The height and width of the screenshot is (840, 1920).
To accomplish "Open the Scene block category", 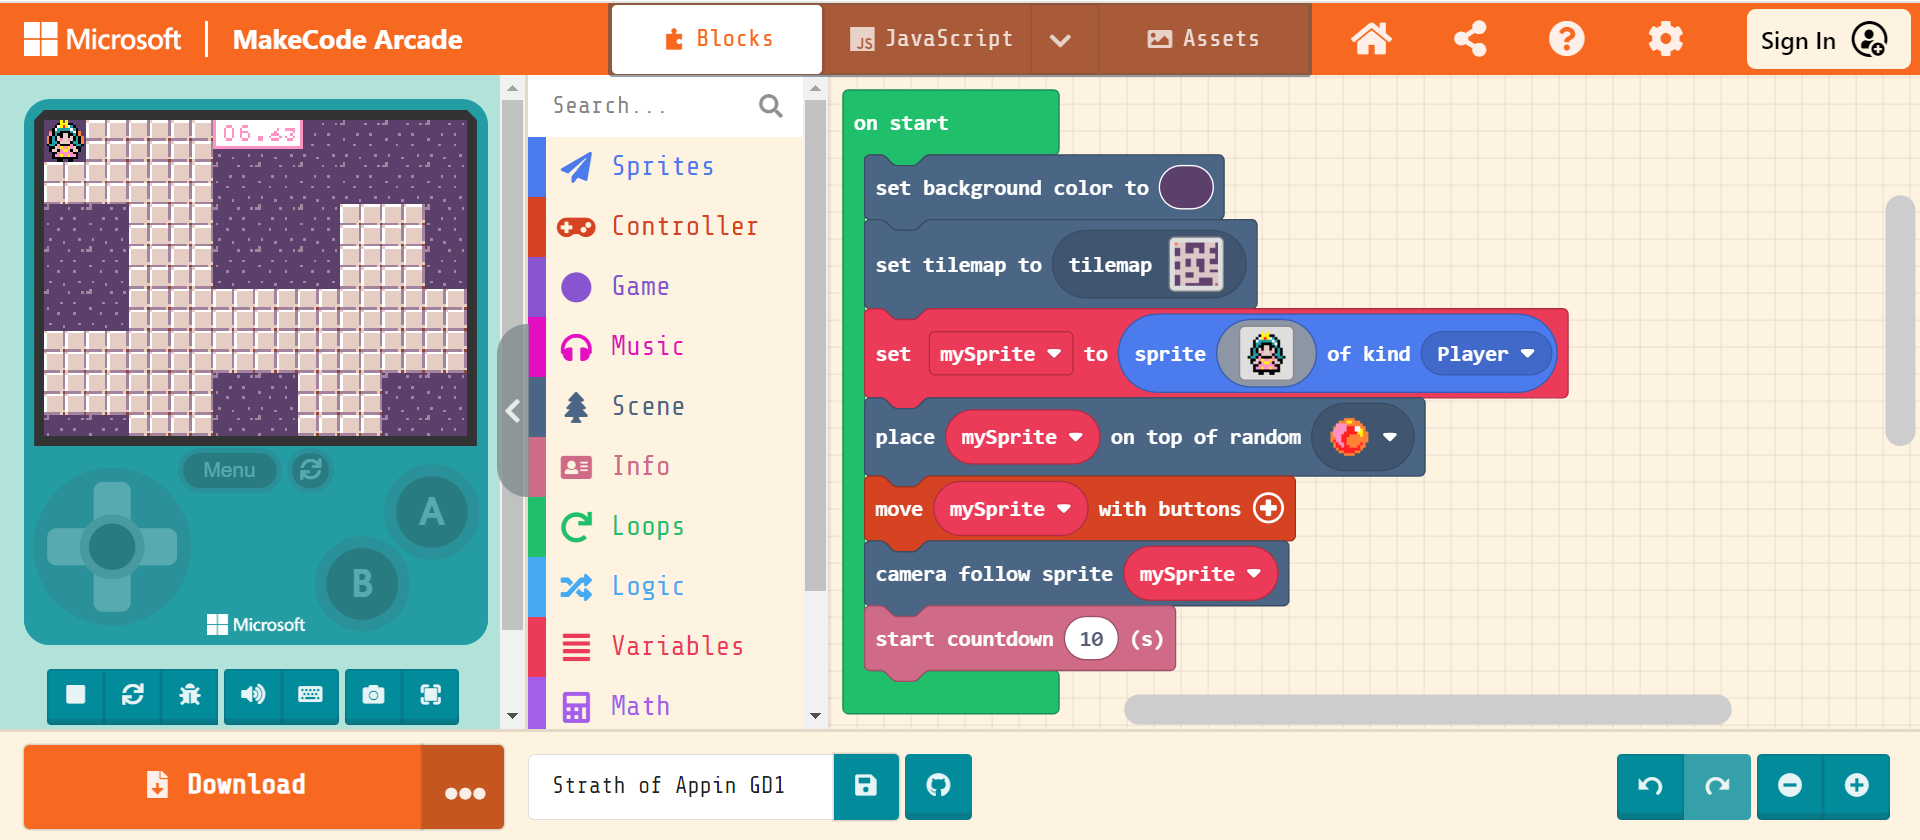I will click(x=666, y=406).
